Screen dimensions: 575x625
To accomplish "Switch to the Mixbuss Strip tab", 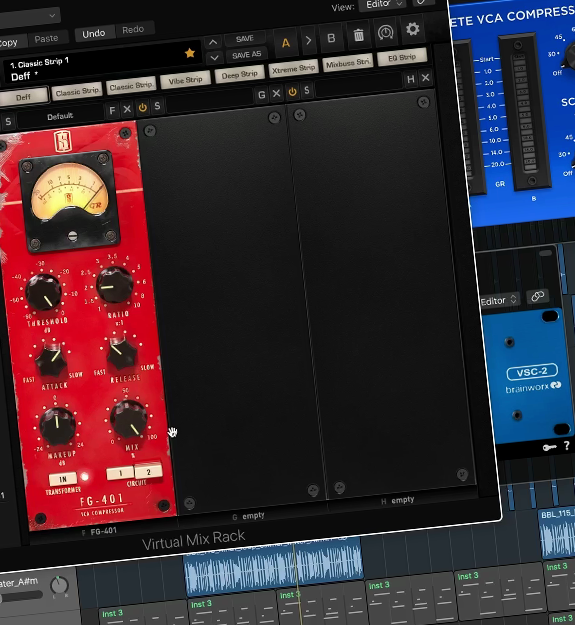I will click(347, 63).
